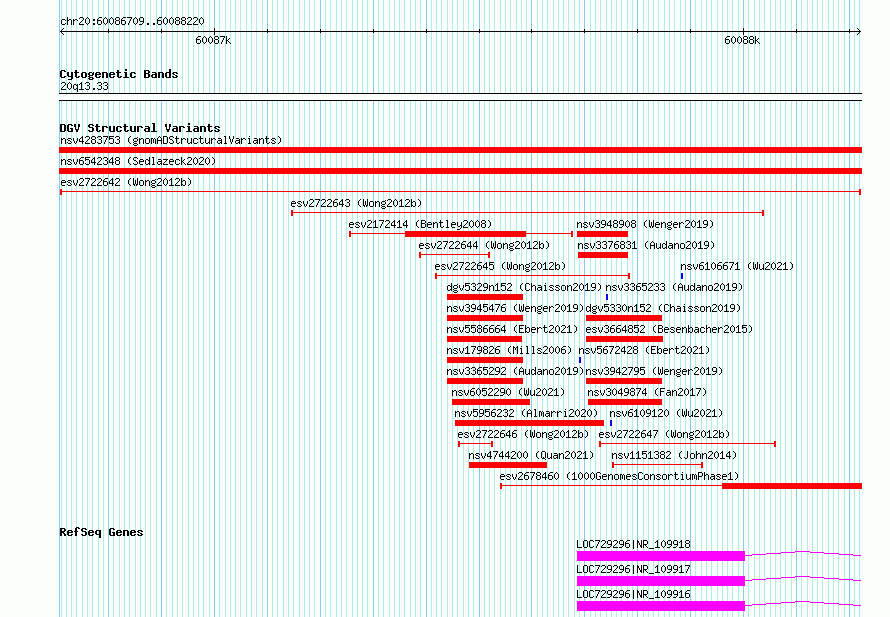Click the thick red end of esv2678460
The image size is (890, 617).
[792, 486]
